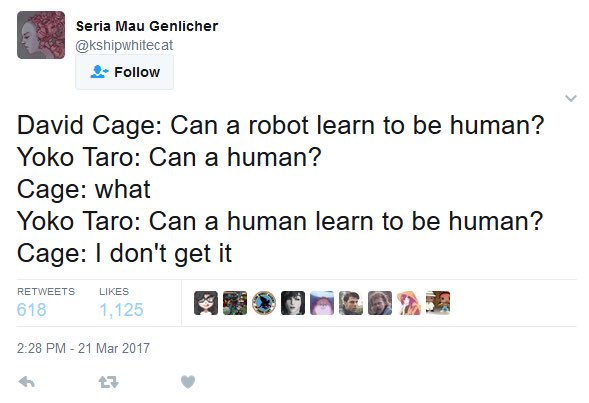Click the reply arrow icon
The height and width of the screenshot is (403, 589).
(26, 382)
